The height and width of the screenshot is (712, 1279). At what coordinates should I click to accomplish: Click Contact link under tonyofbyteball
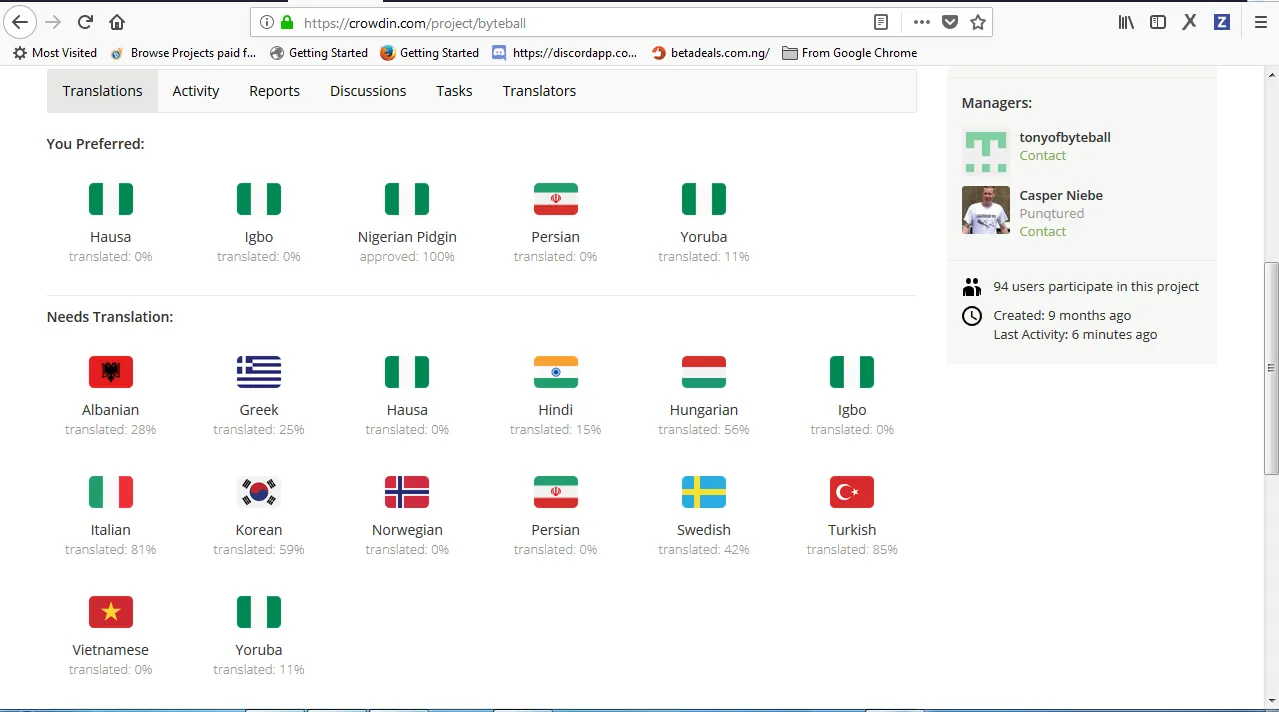pos(1043,156)
